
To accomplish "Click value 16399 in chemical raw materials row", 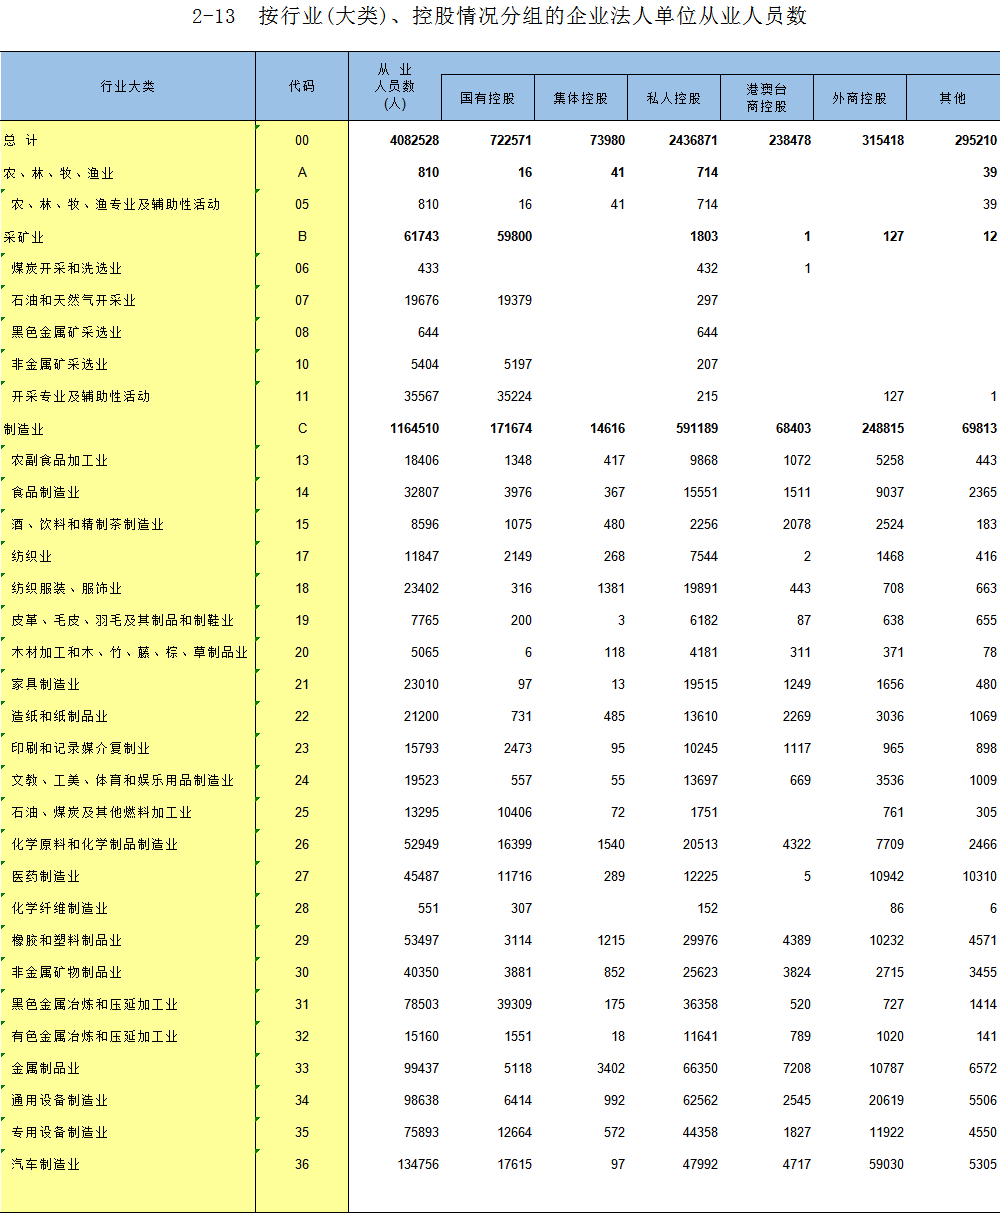I will click(x=515, y=845).
